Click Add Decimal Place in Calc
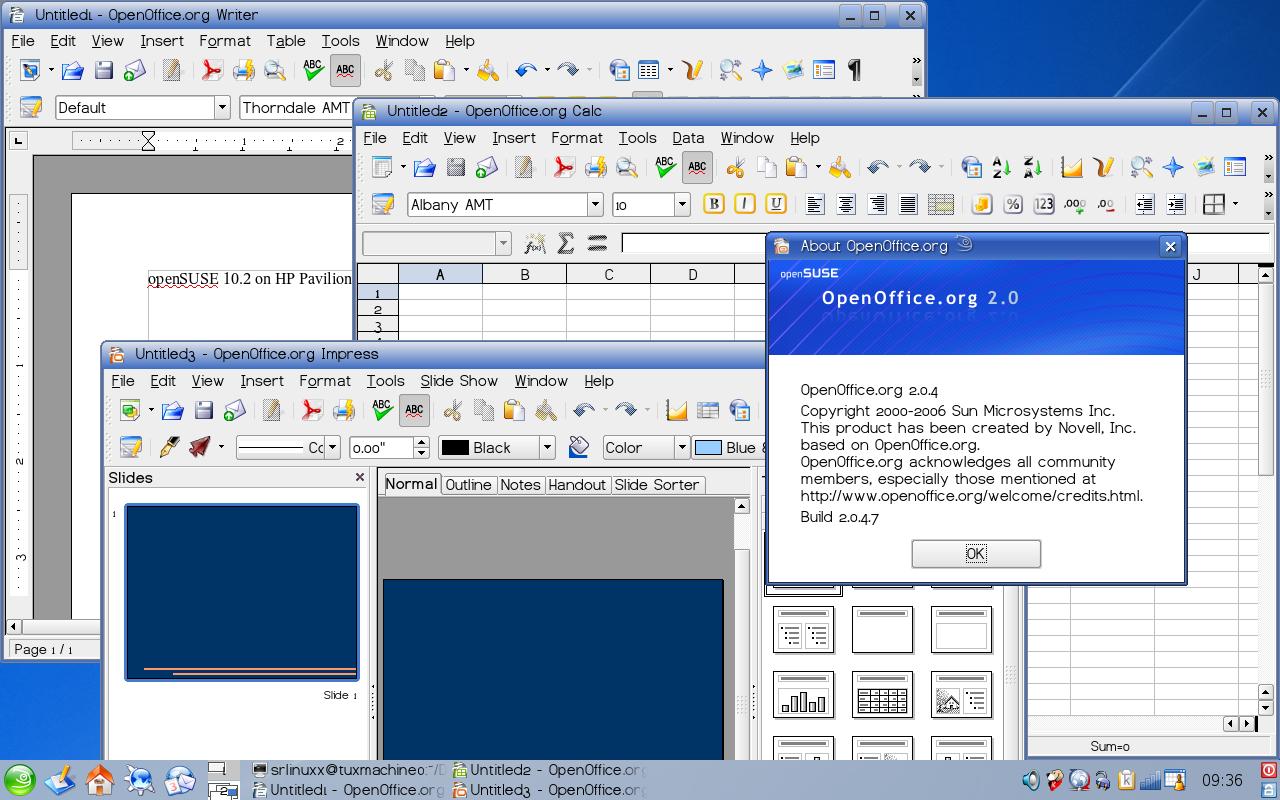Screen dimensions: 1280x800 (1075, 204)
